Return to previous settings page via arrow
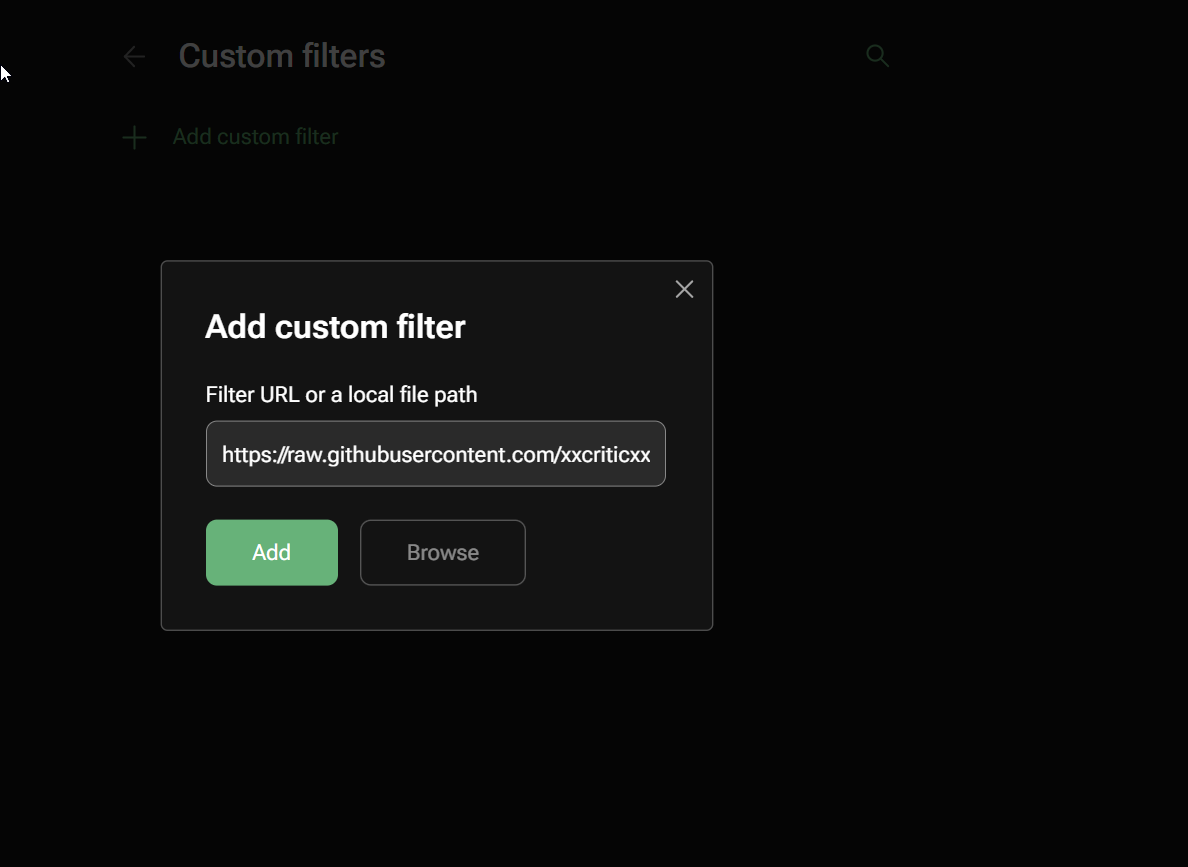The height and width of the screenshot is (867, 1188). tap(134, 57)
